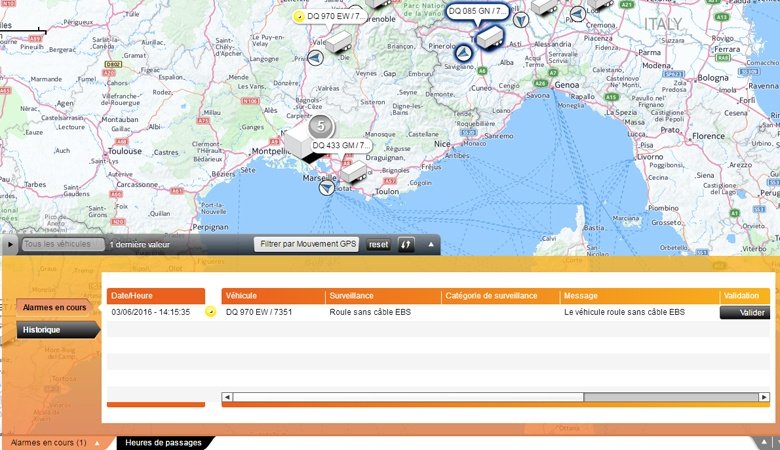This screenshot has width=780, height=450.
Task: Select the highlighted DQ 085 GN truck icon
Action: (490, 37)
